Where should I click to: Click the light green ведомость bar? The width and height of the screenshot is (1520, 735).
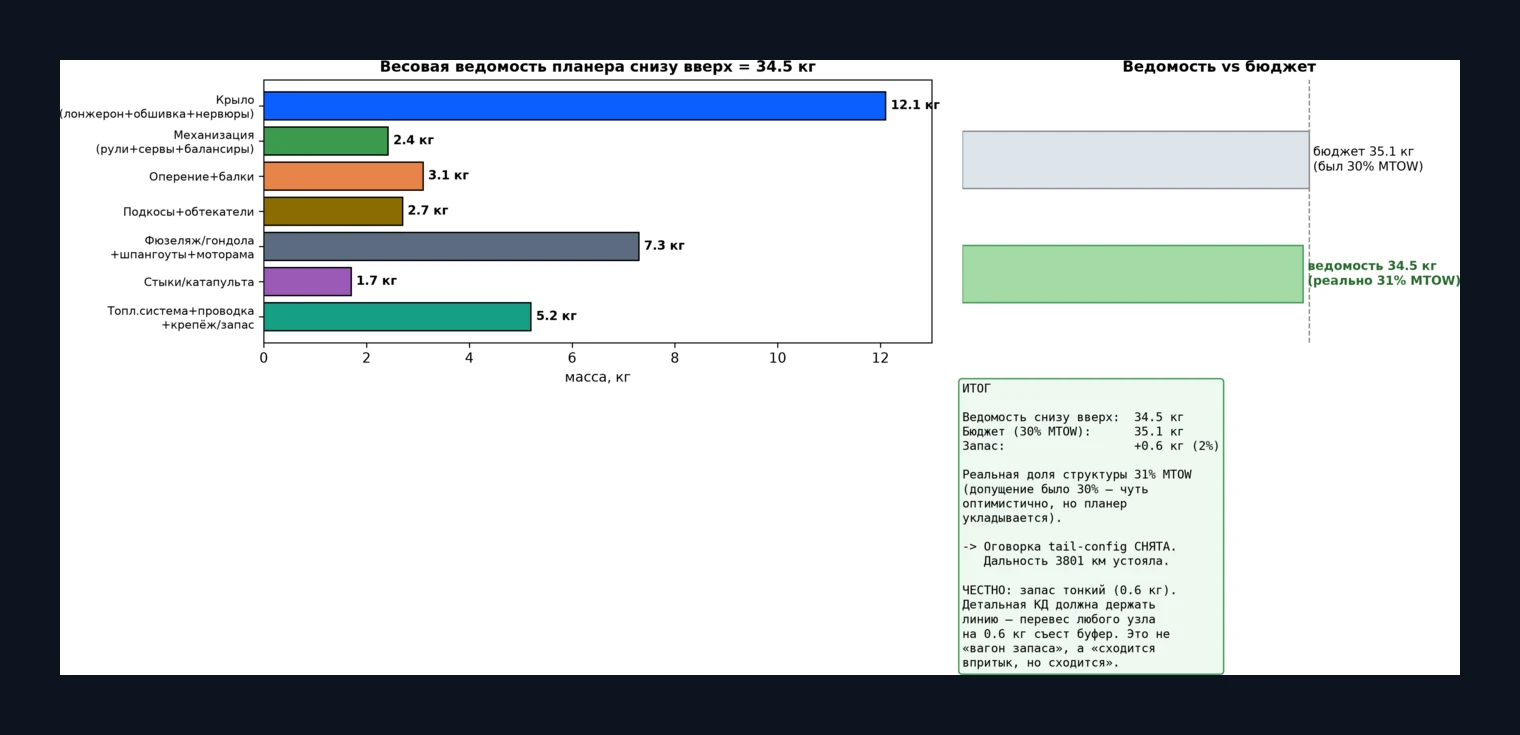1133,274
